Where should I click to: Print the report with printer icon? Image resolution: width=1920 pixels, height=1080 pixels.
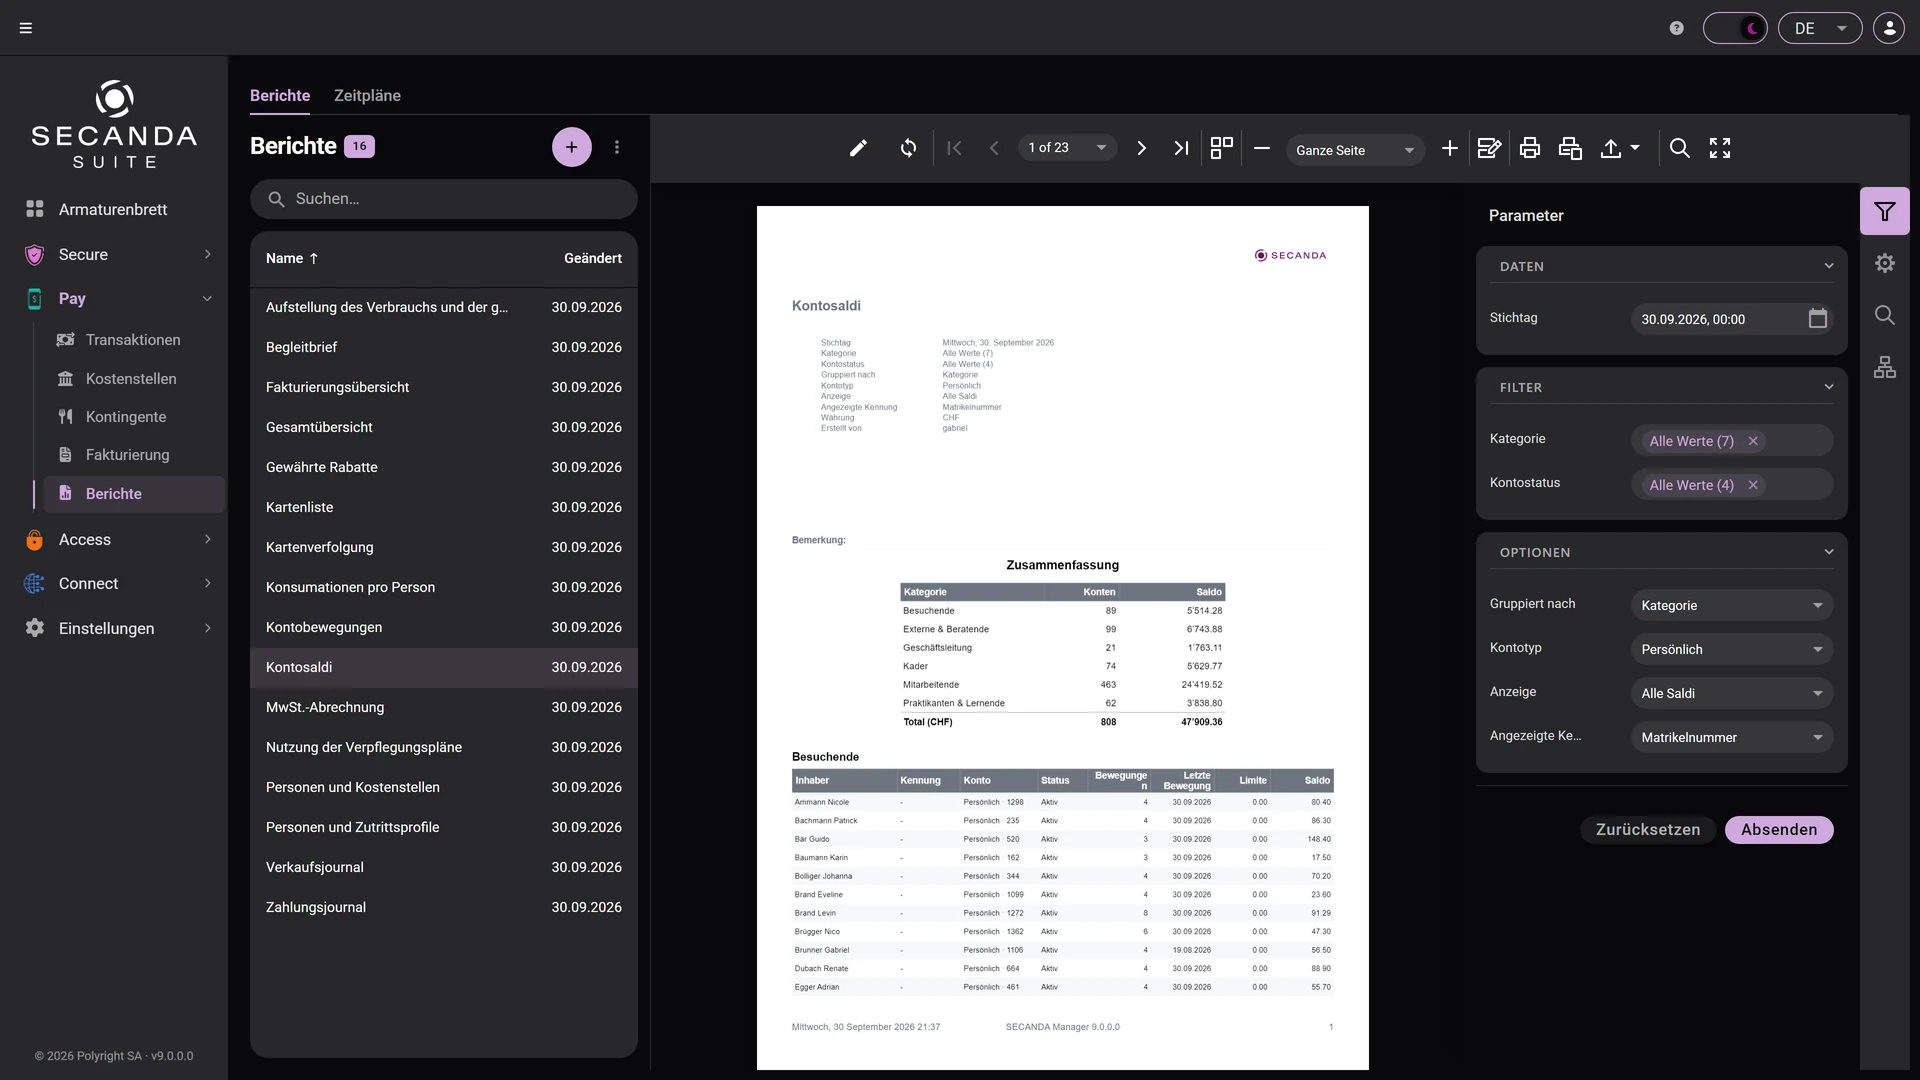tap(1529, 148)
